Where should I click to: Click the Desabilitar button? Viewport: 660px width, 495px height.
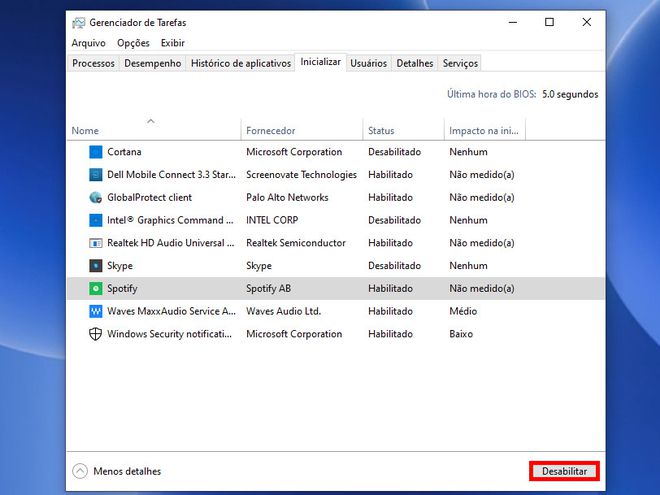coord(564,471)
